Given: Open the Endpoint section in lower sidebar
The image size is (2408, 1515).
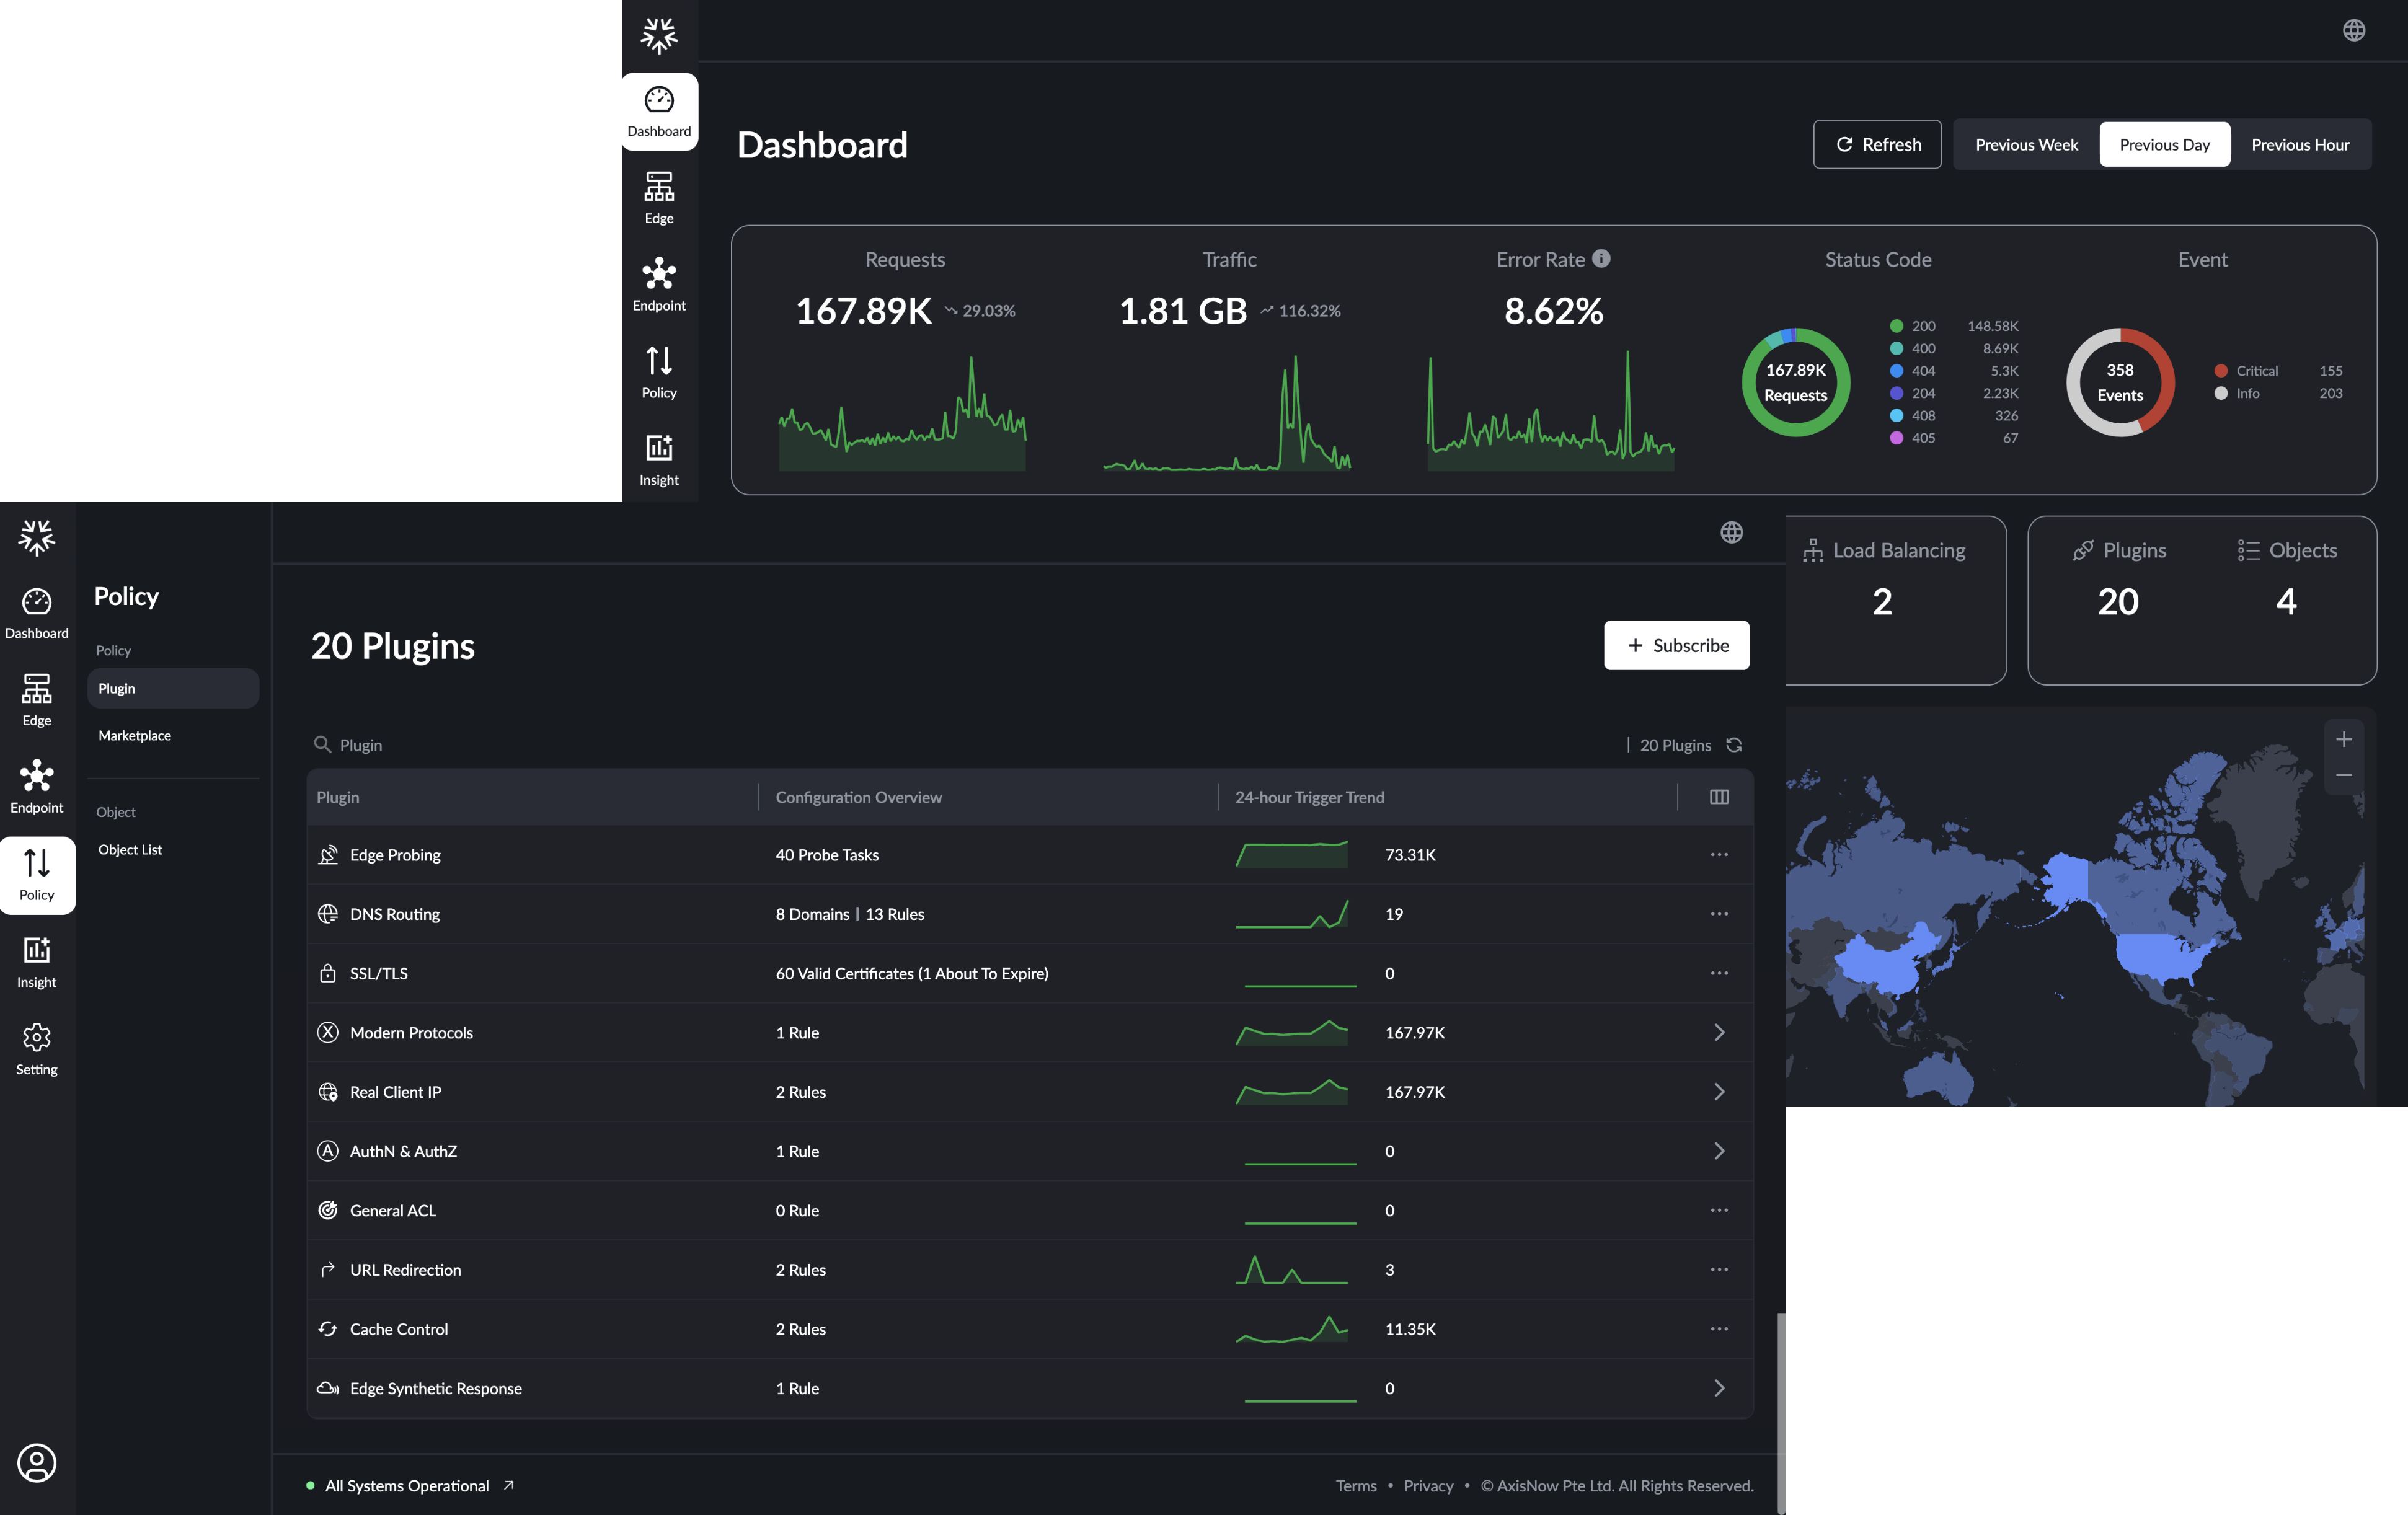Looking at the screenshot, I should (x=36, y=786).
